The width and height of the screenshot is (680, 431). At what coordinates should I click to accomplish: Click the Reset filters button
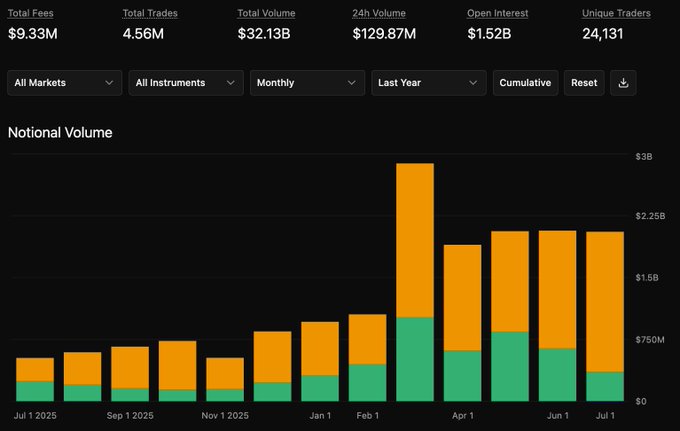(x=584, y=83)
